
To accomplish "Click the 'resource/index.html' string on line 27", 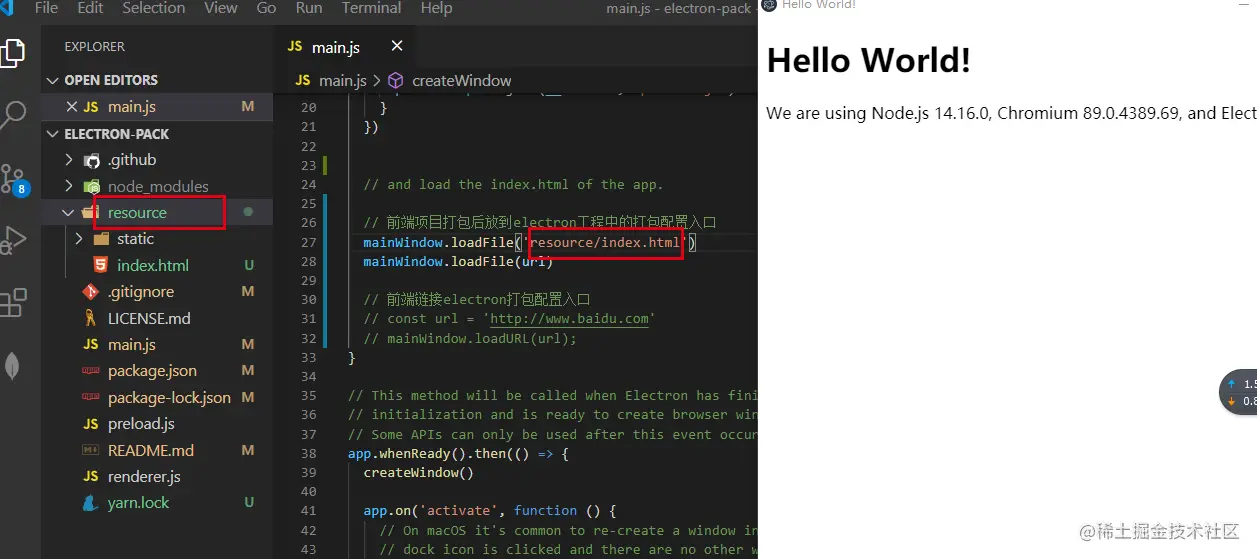I will (x=605, y=243).
